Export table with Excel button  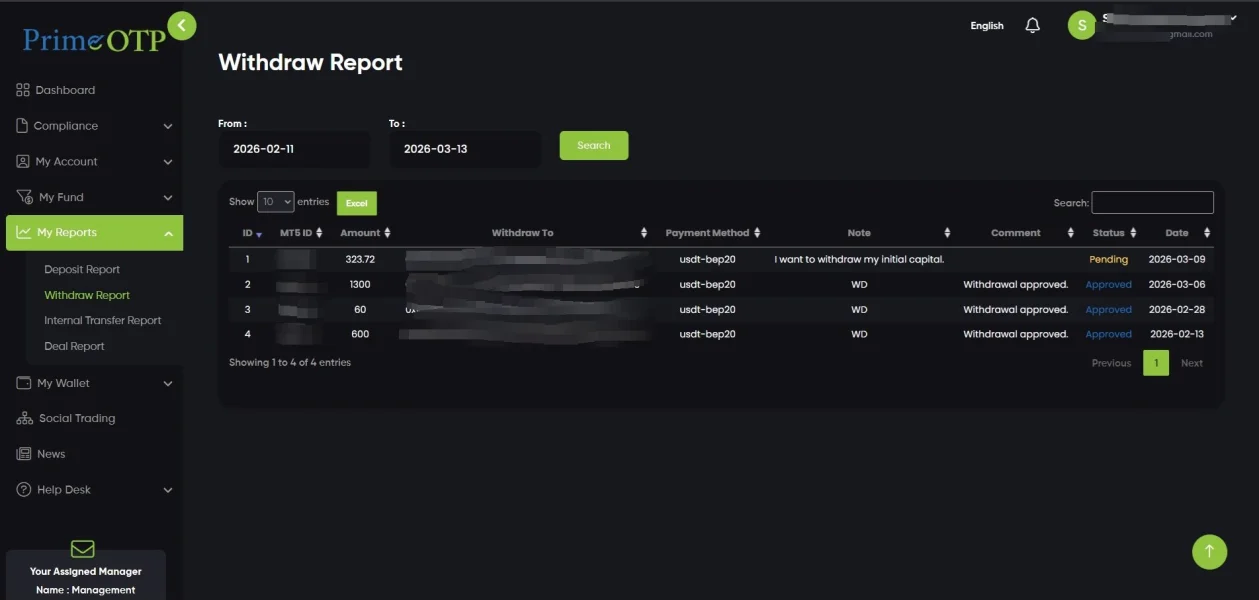[357, 203]
